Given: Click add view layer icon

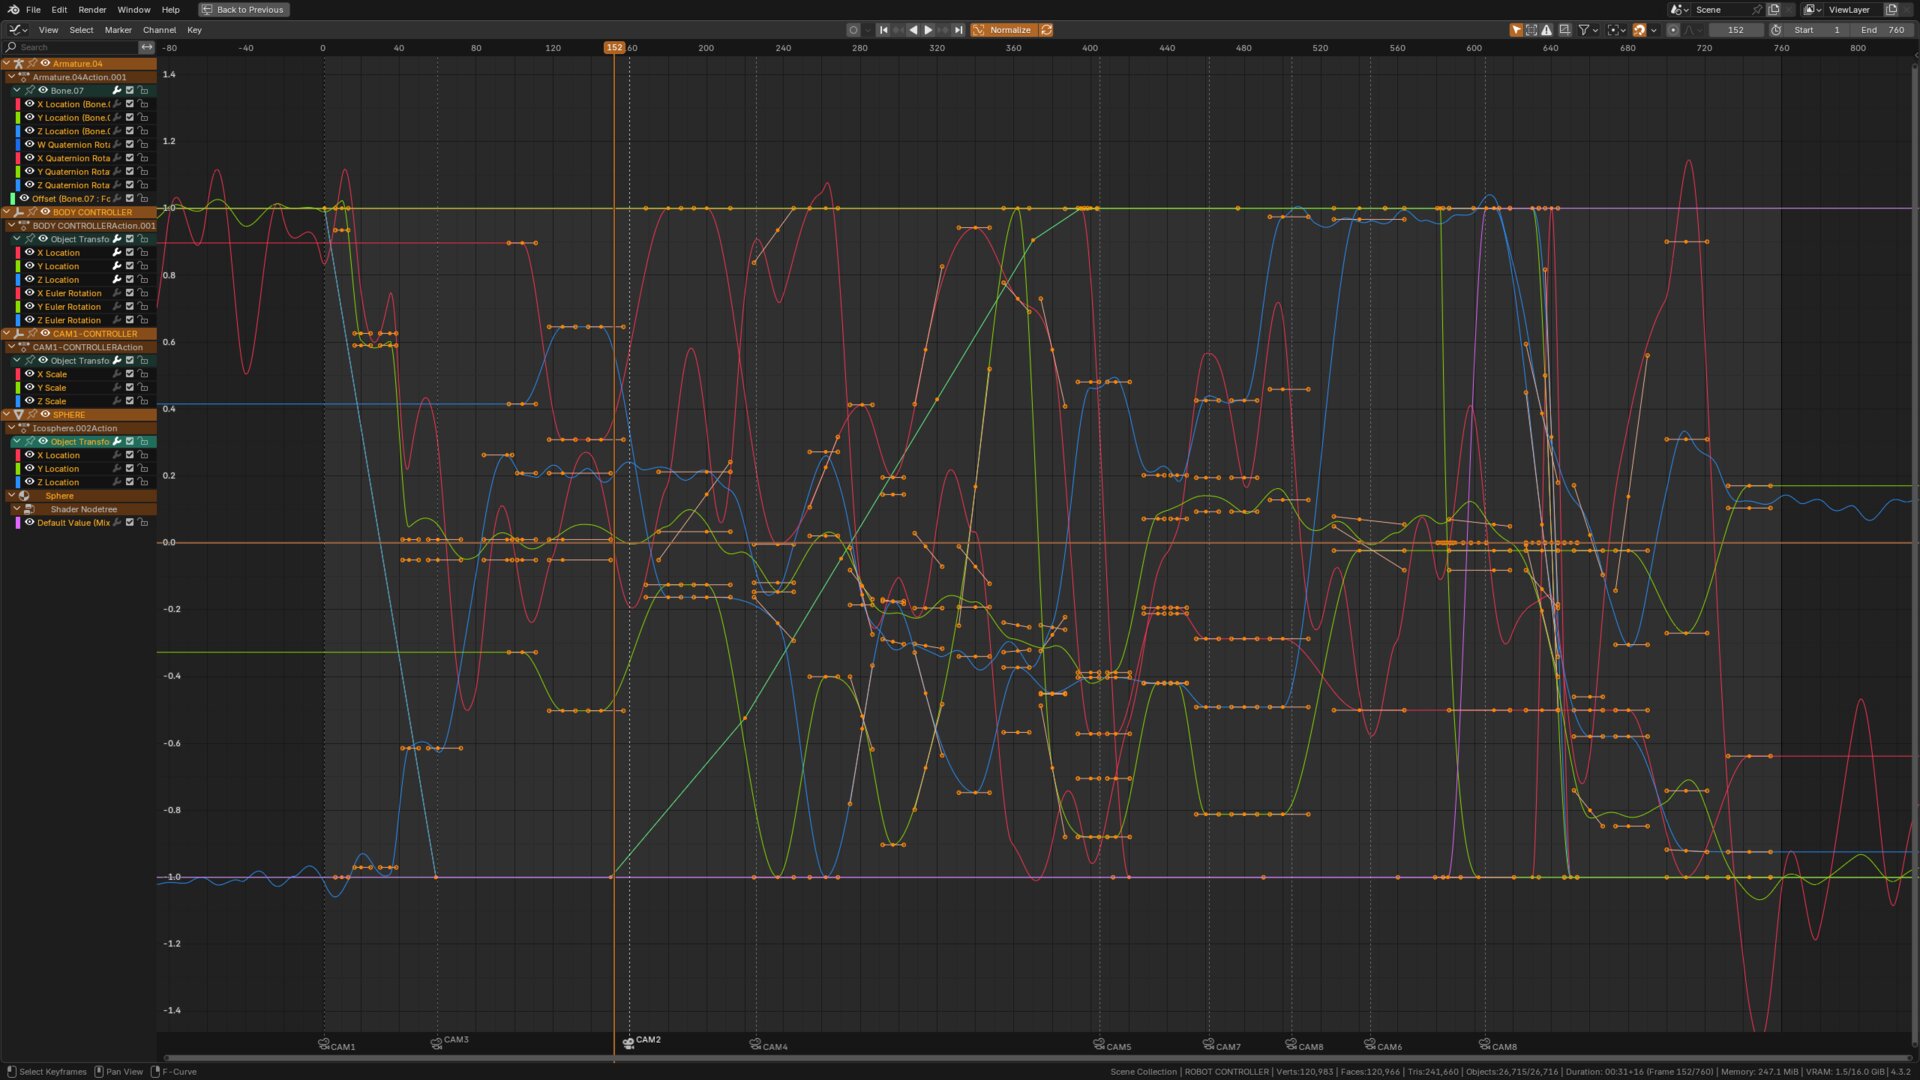Looking at the screenshot, I should 1891,9.
